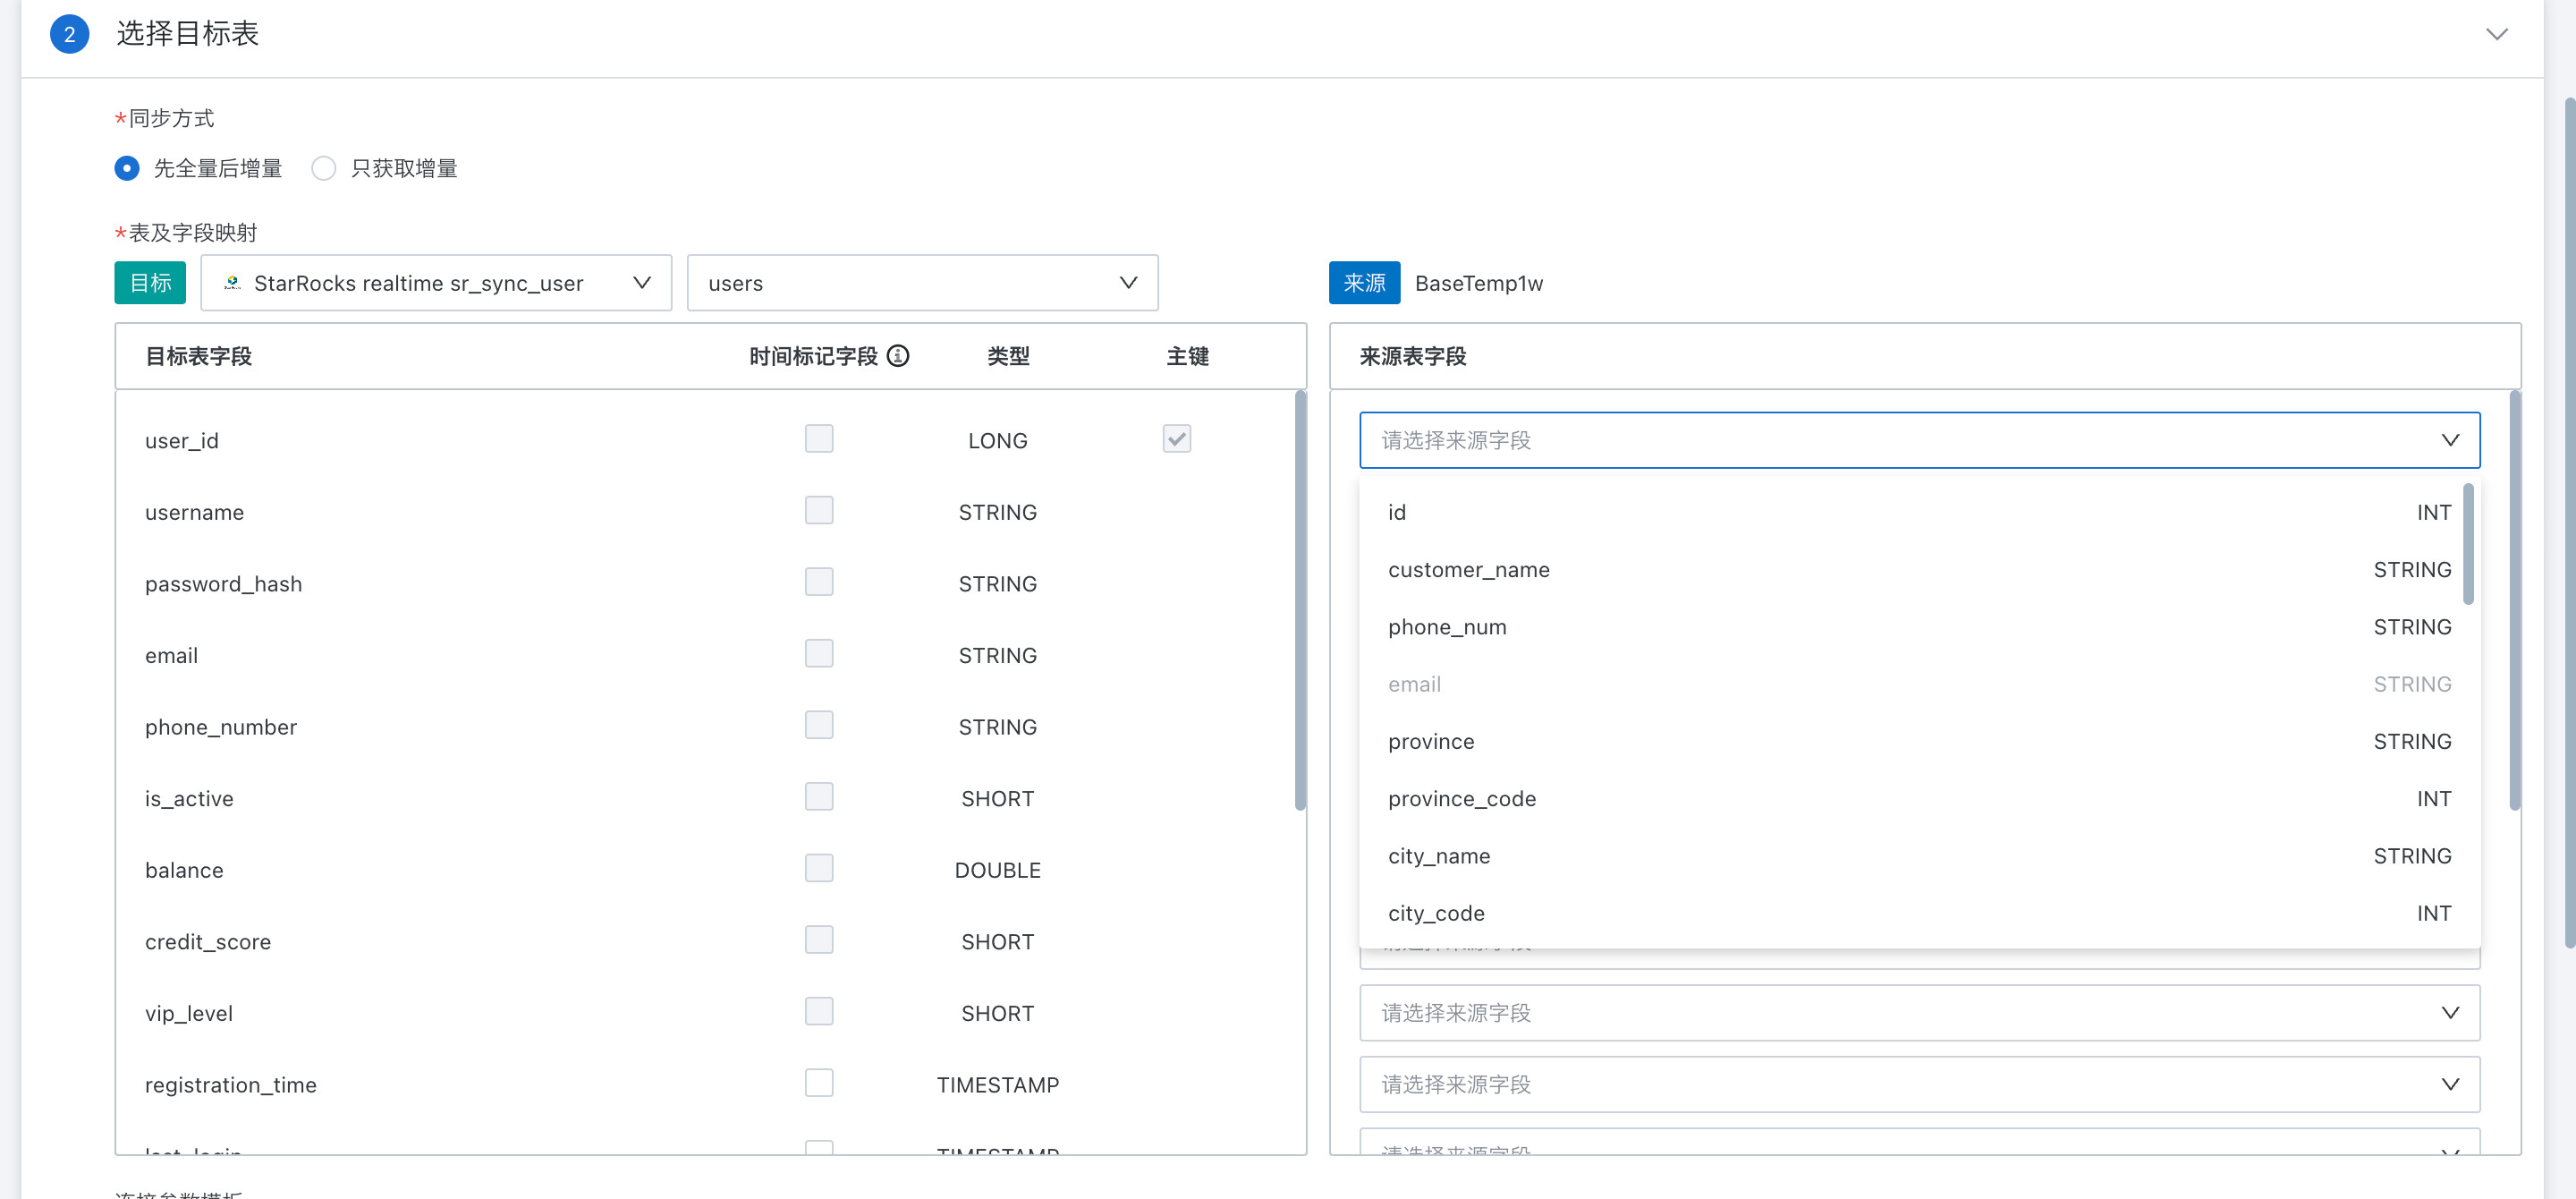Pick city_name STRING option

pyautogui.click(x=1438, y=856)
